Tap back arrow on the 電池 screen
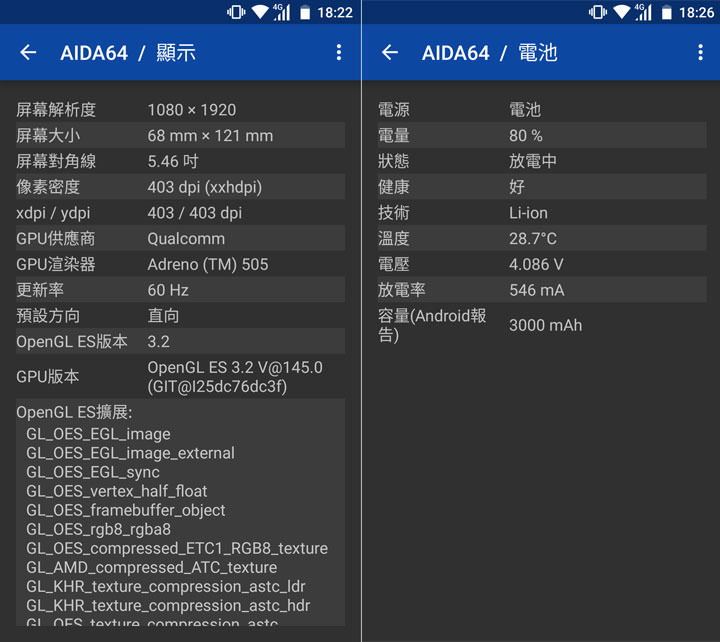This screenshot has width=720, height=642. [390, 53]
